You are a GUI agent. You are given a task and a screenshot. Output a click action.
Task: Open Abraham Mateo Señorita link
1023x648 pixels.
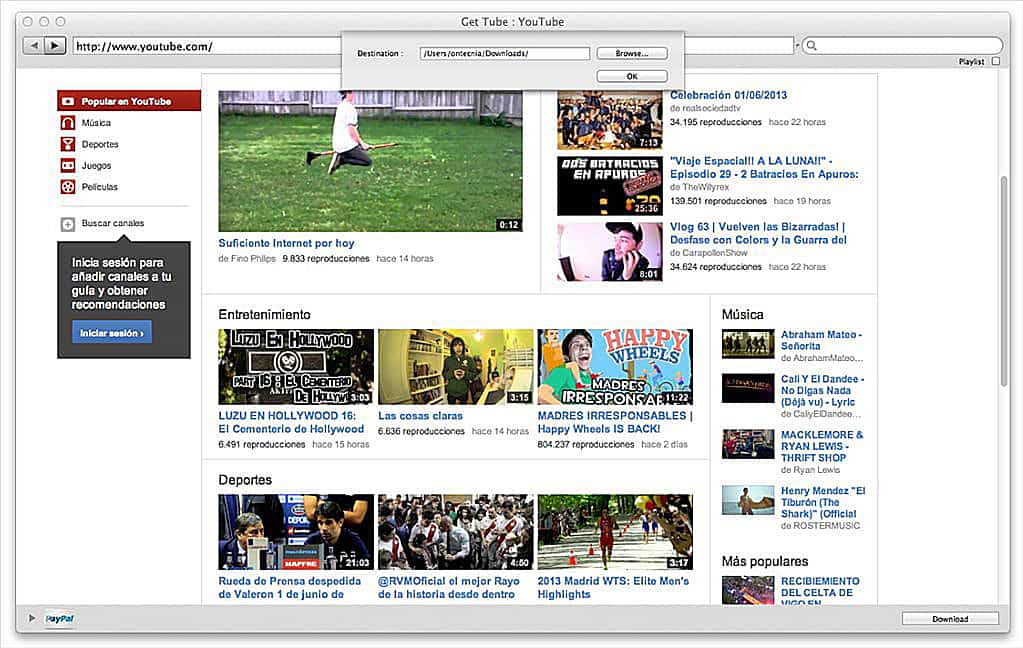point(821,340)
